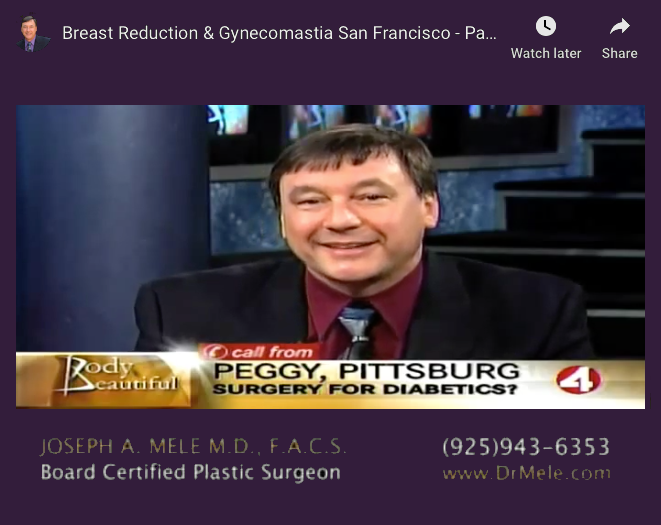Click the Joseph A. Mele M.D., F.A.C.S. name
Image resolution: width=661 pixels, height=525 pixels.
click(193, 447)
